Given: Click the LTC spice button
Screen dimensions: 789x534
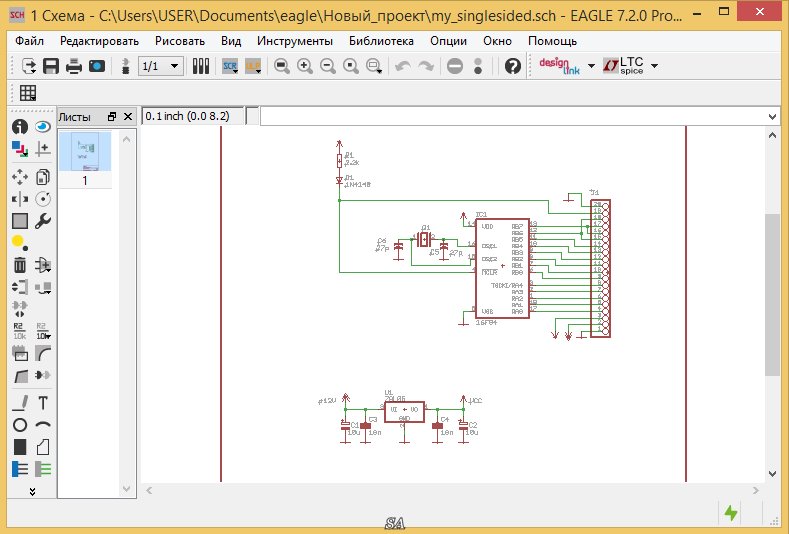Looking at the screenshot, I should 624,66.
